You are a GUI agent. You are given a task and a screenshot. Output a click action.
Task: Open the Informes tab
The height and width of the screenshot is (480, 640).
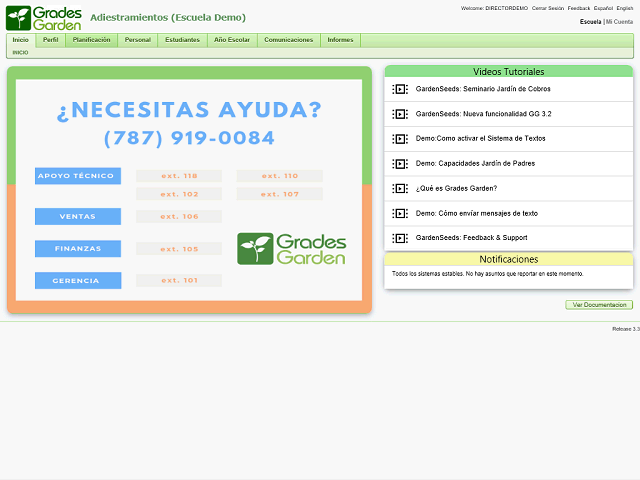click(340, 40)
